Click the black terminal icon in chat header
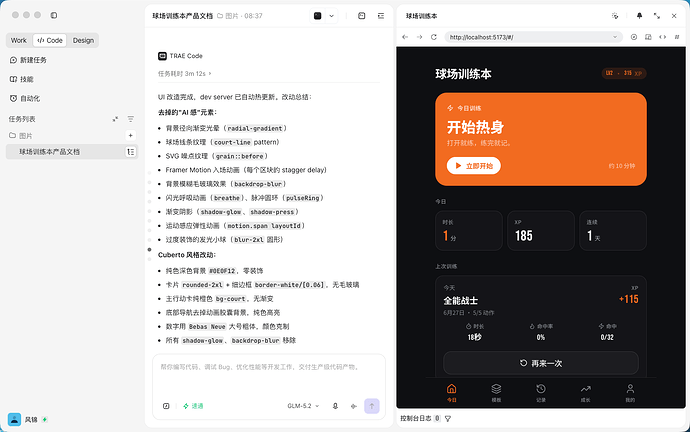The width and height of the screenshot is (690, 432). pos(318,16)
